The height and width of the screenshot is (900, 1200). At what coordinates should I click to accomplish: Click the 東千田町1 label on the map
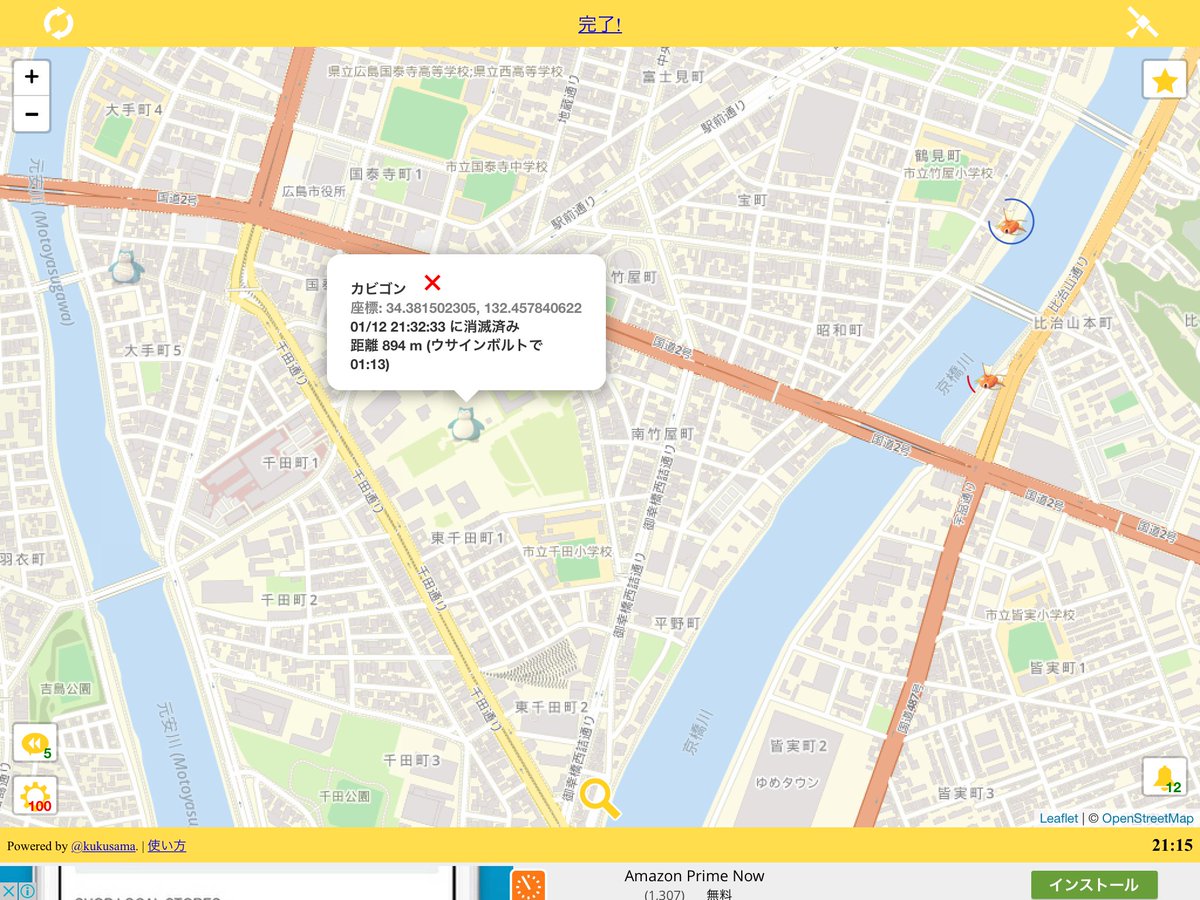point(467,538)
